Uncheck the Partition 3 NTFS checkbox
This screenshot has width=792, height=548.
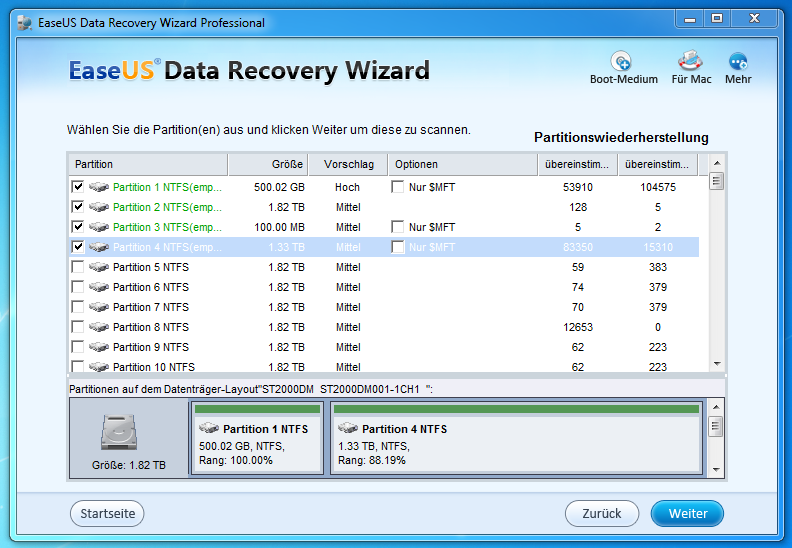78,227
